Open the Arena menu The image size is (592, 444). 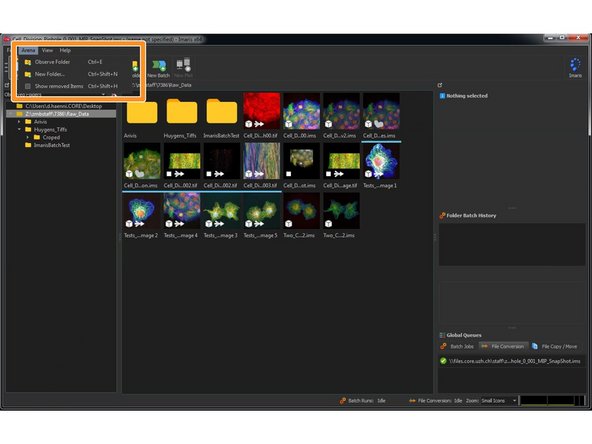pos(28,50)
